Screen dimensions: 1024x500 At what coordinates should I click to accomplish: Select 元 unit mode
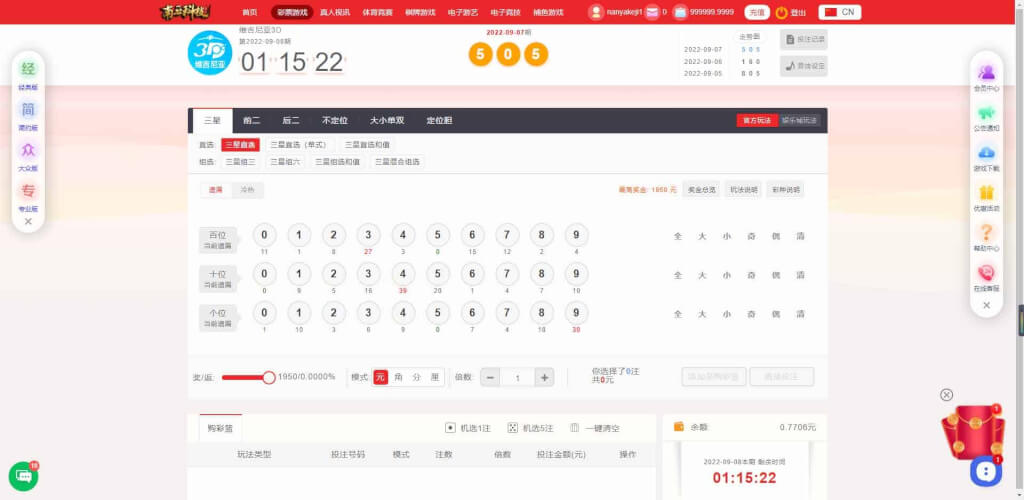(x=381, y=377)
